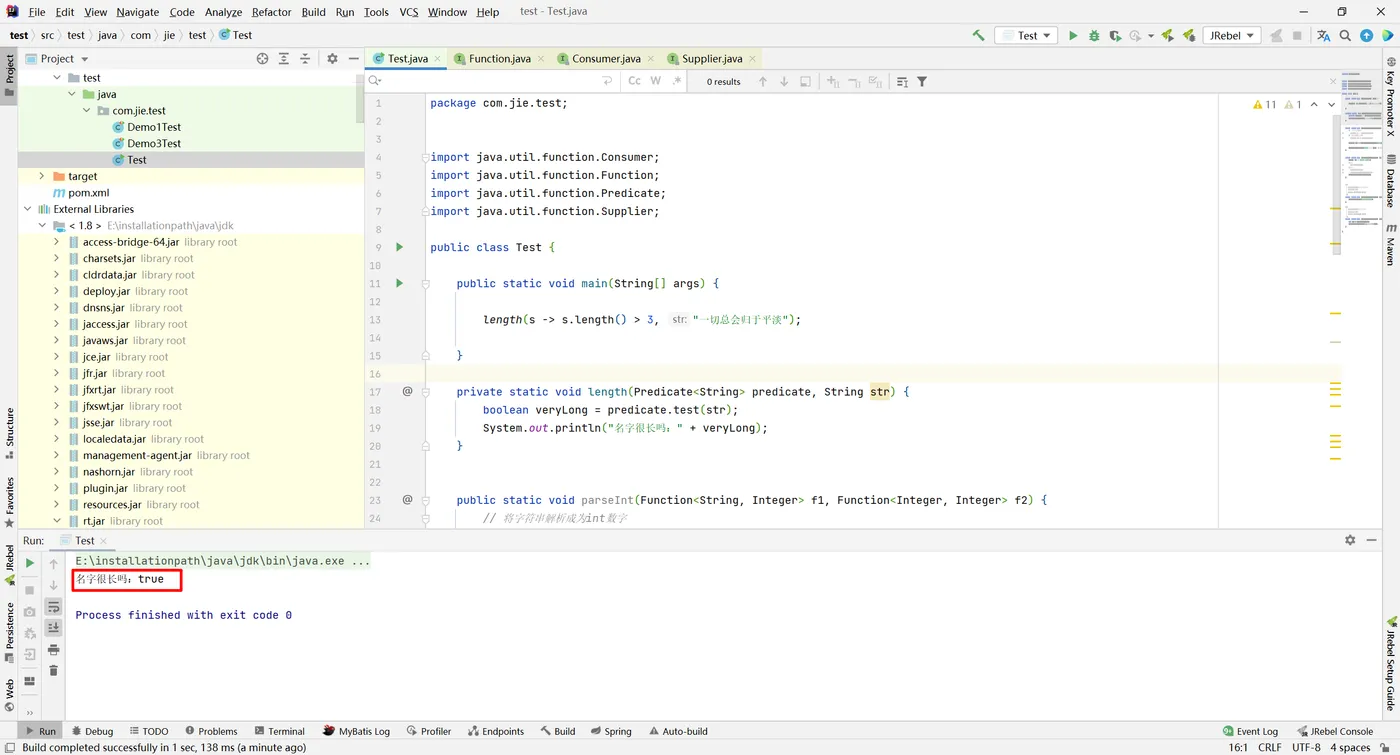Open the Translate icon in the toolbar
The width and height of the screenshot is (1400, 755).
click(x=1324, y=35)
